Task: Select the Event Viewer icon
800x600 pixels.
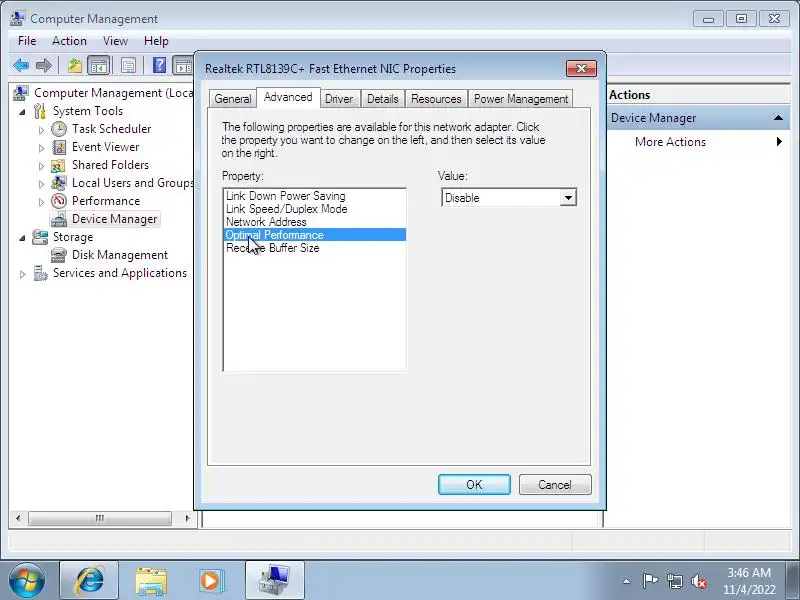Action: (59, 147)
